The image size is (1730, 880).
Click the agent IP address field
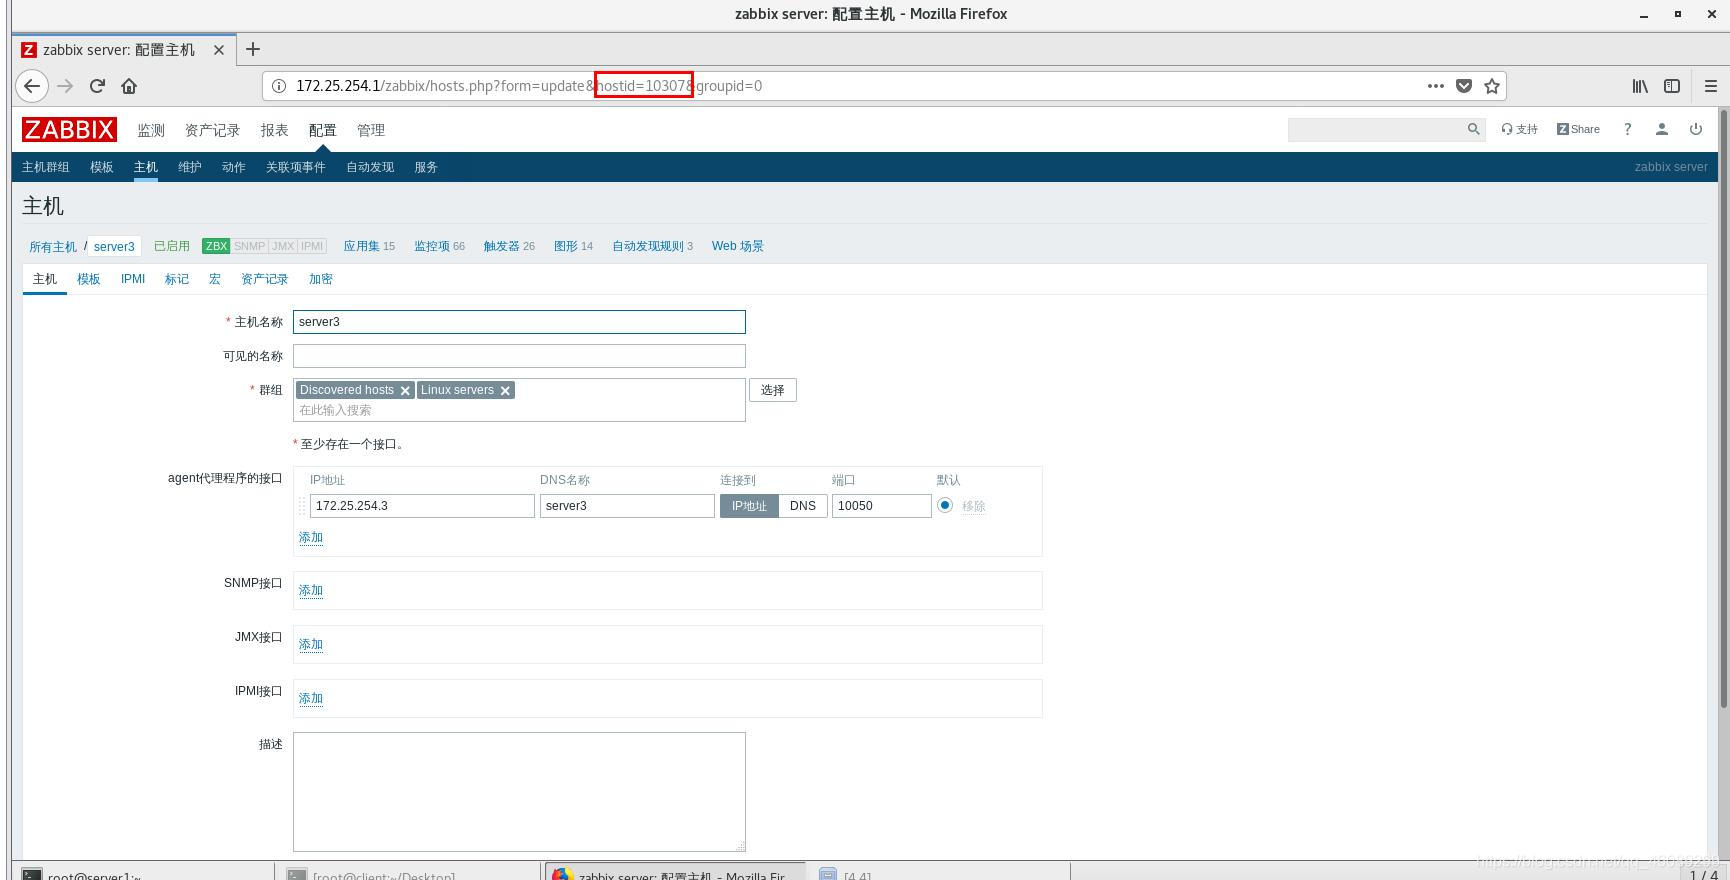(x=422, y=506)
